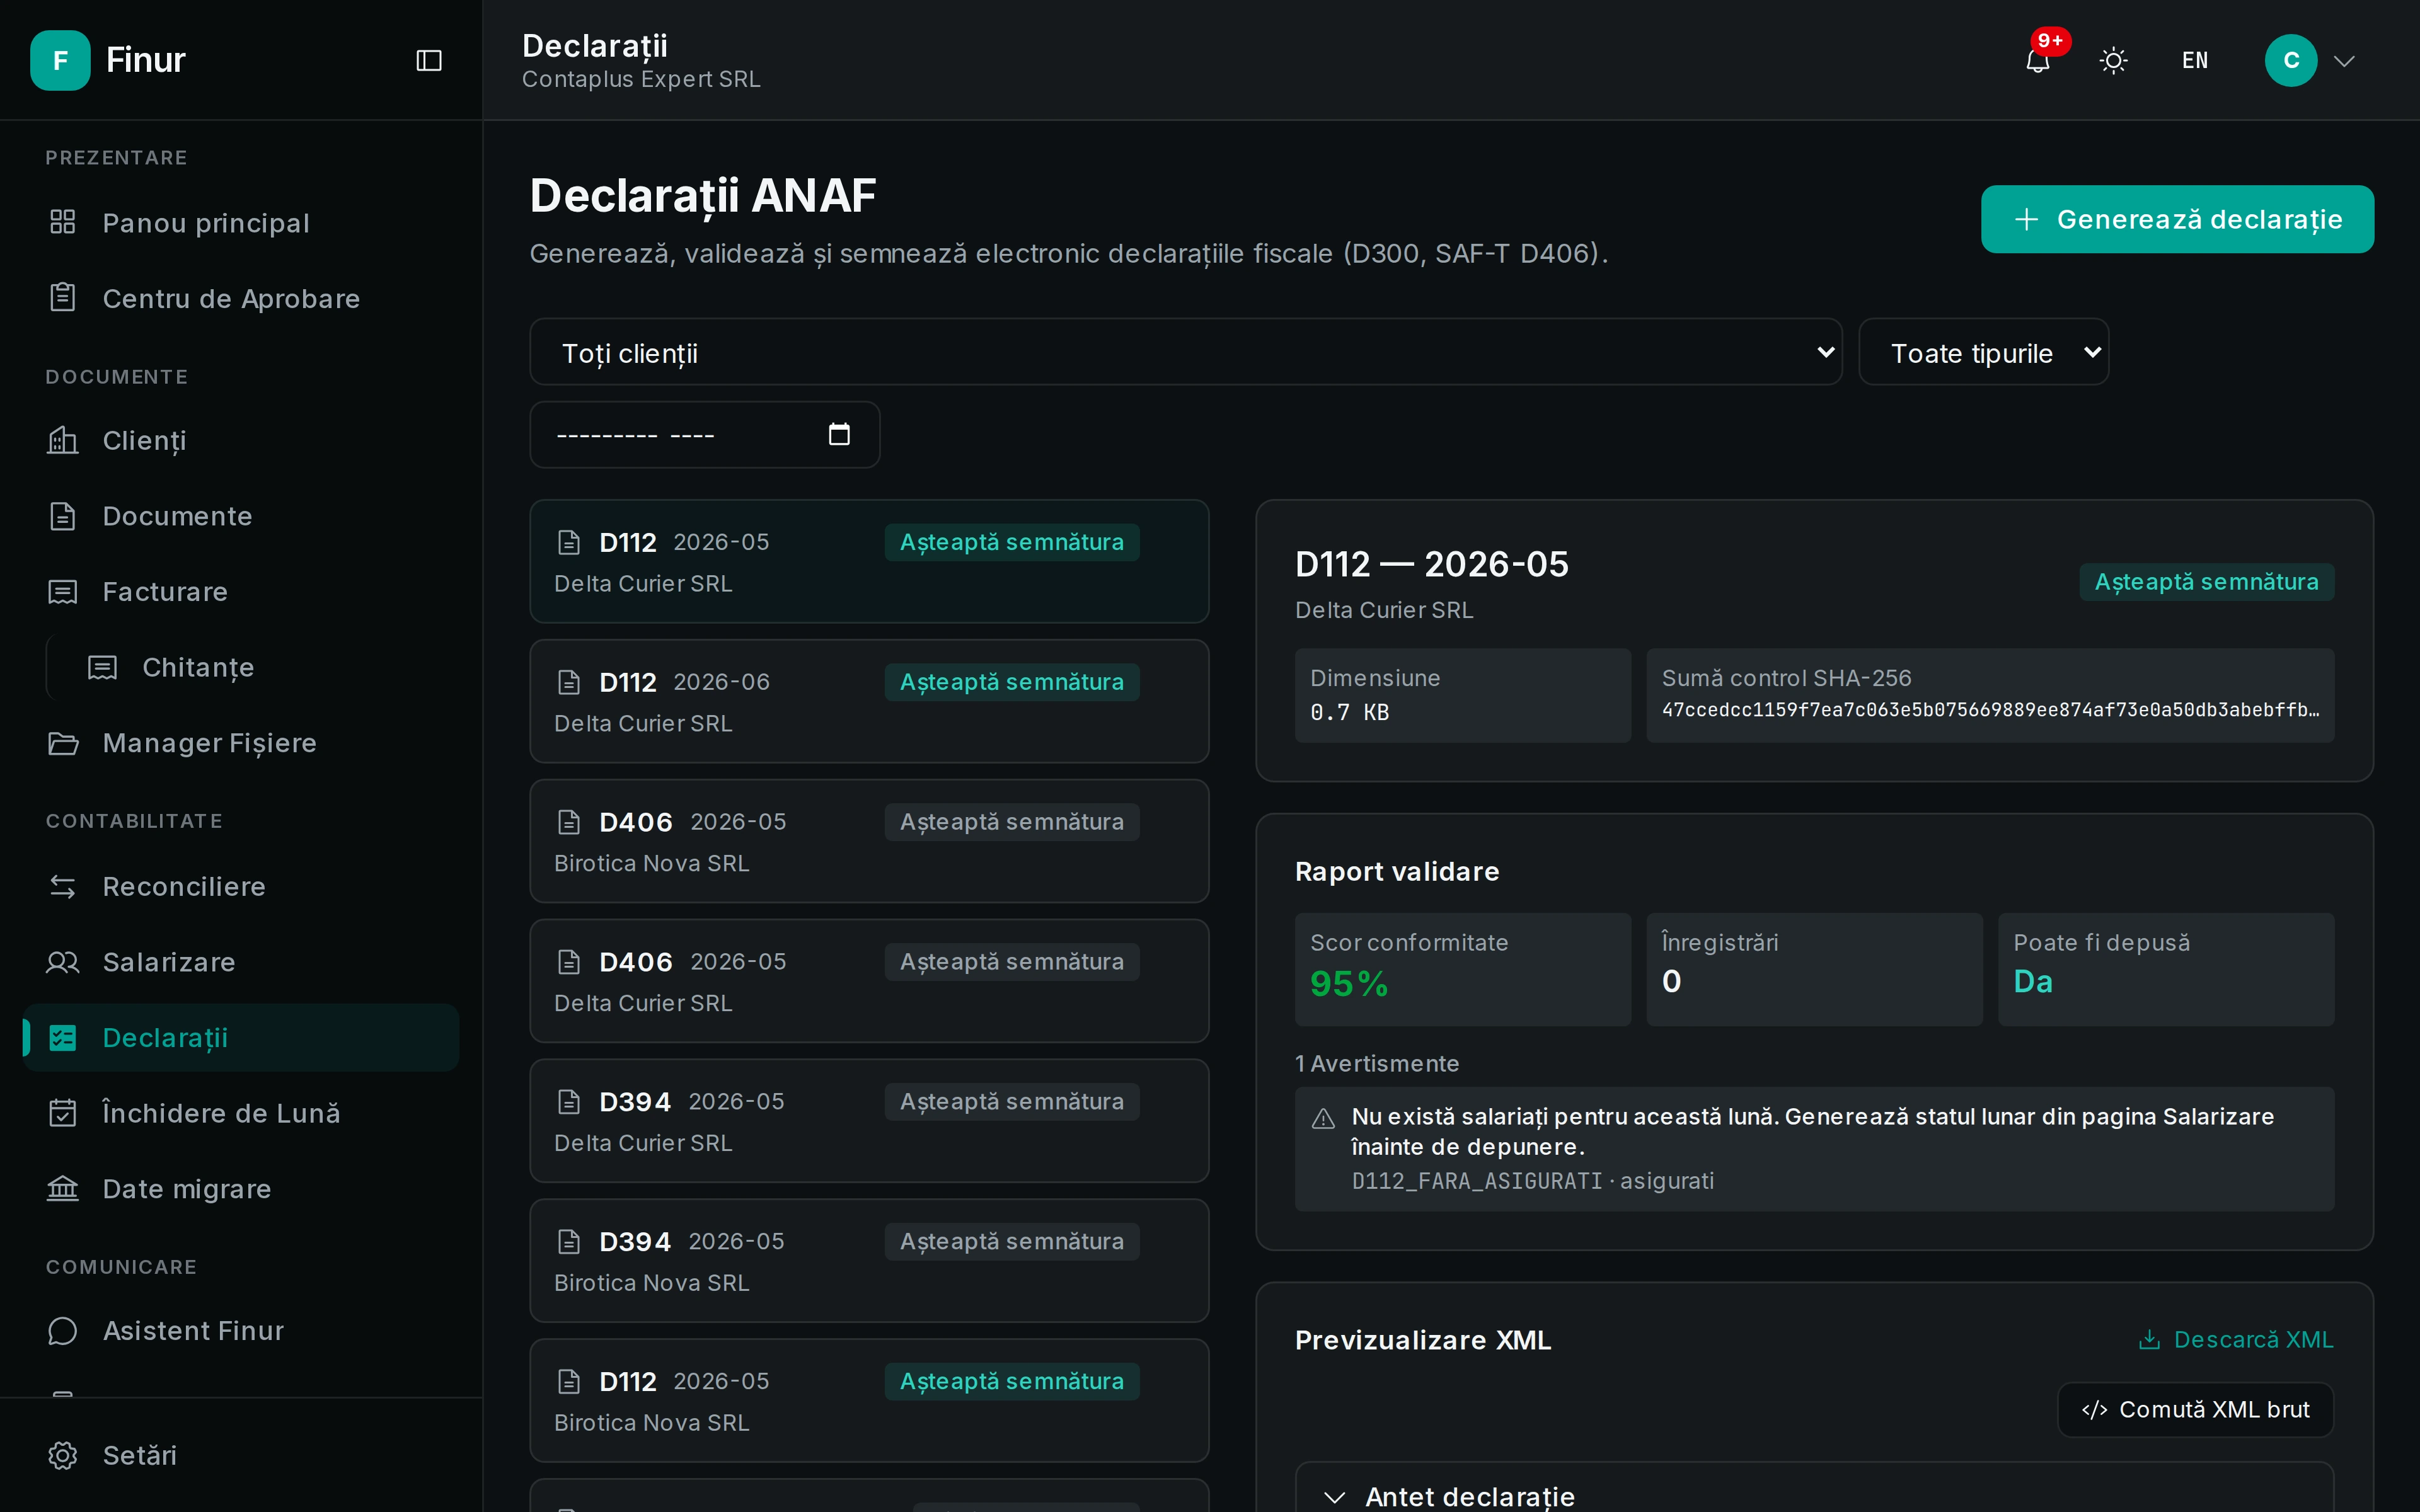
Task: Collapse the sidebar panel icon
Action: coord(429,61)
